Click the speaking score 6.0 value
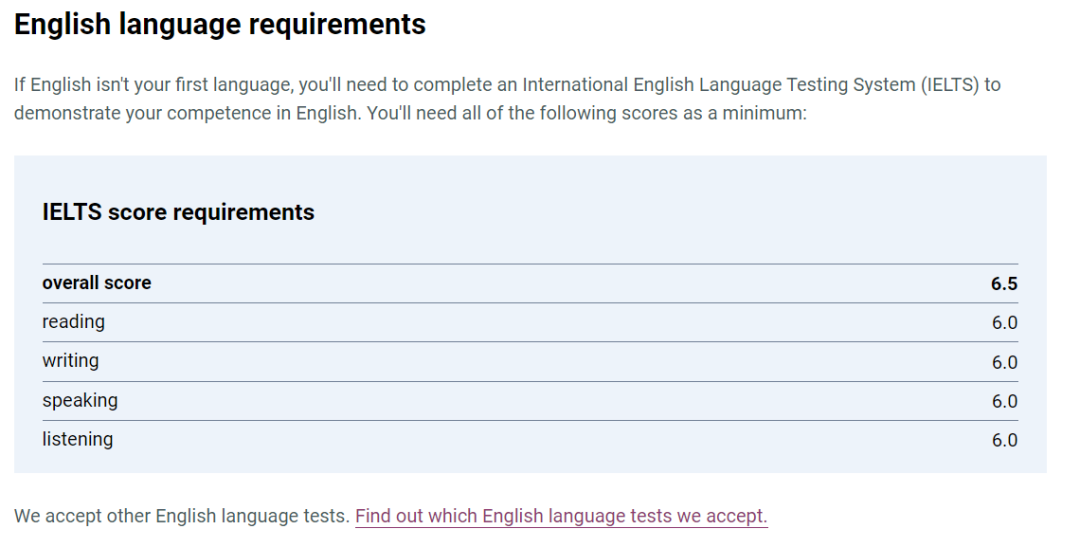 point(1004,402)
